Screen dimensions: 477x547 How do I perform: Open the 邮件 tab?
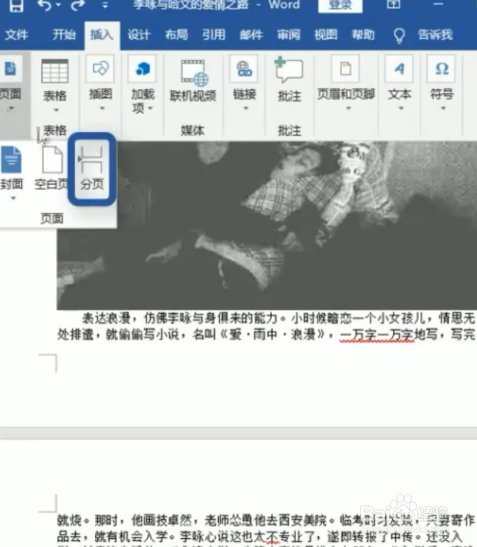click(251, 35)
